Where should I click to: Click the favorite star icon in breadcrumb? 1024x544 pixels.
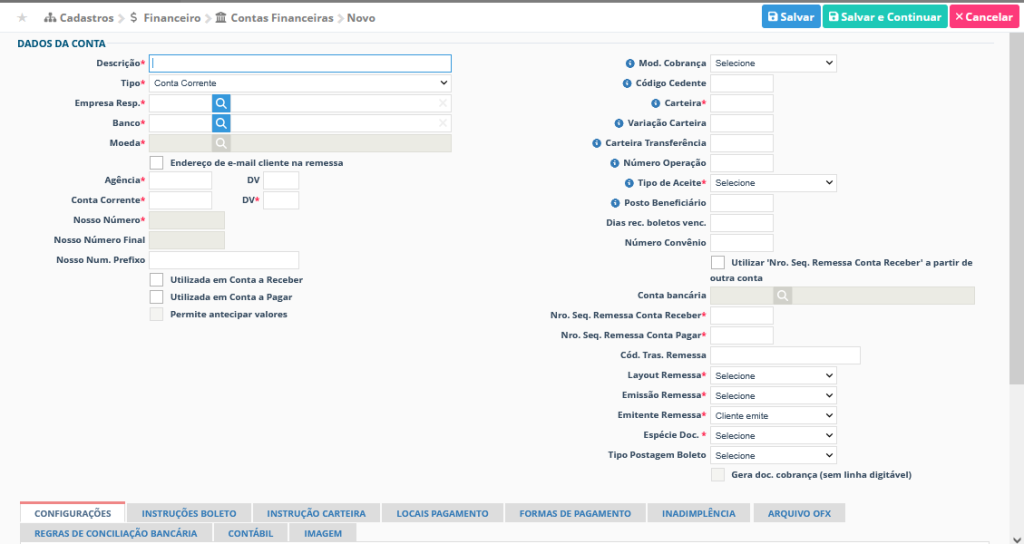coord(22,18)
